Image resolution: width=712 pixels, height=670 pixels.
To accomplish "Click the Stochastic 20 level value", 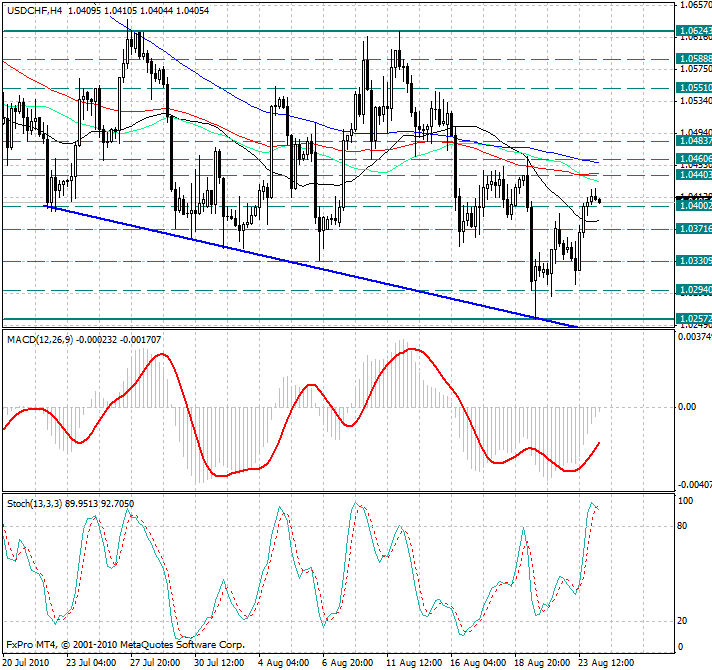I will pyautogui.click(x=682, y=621).
